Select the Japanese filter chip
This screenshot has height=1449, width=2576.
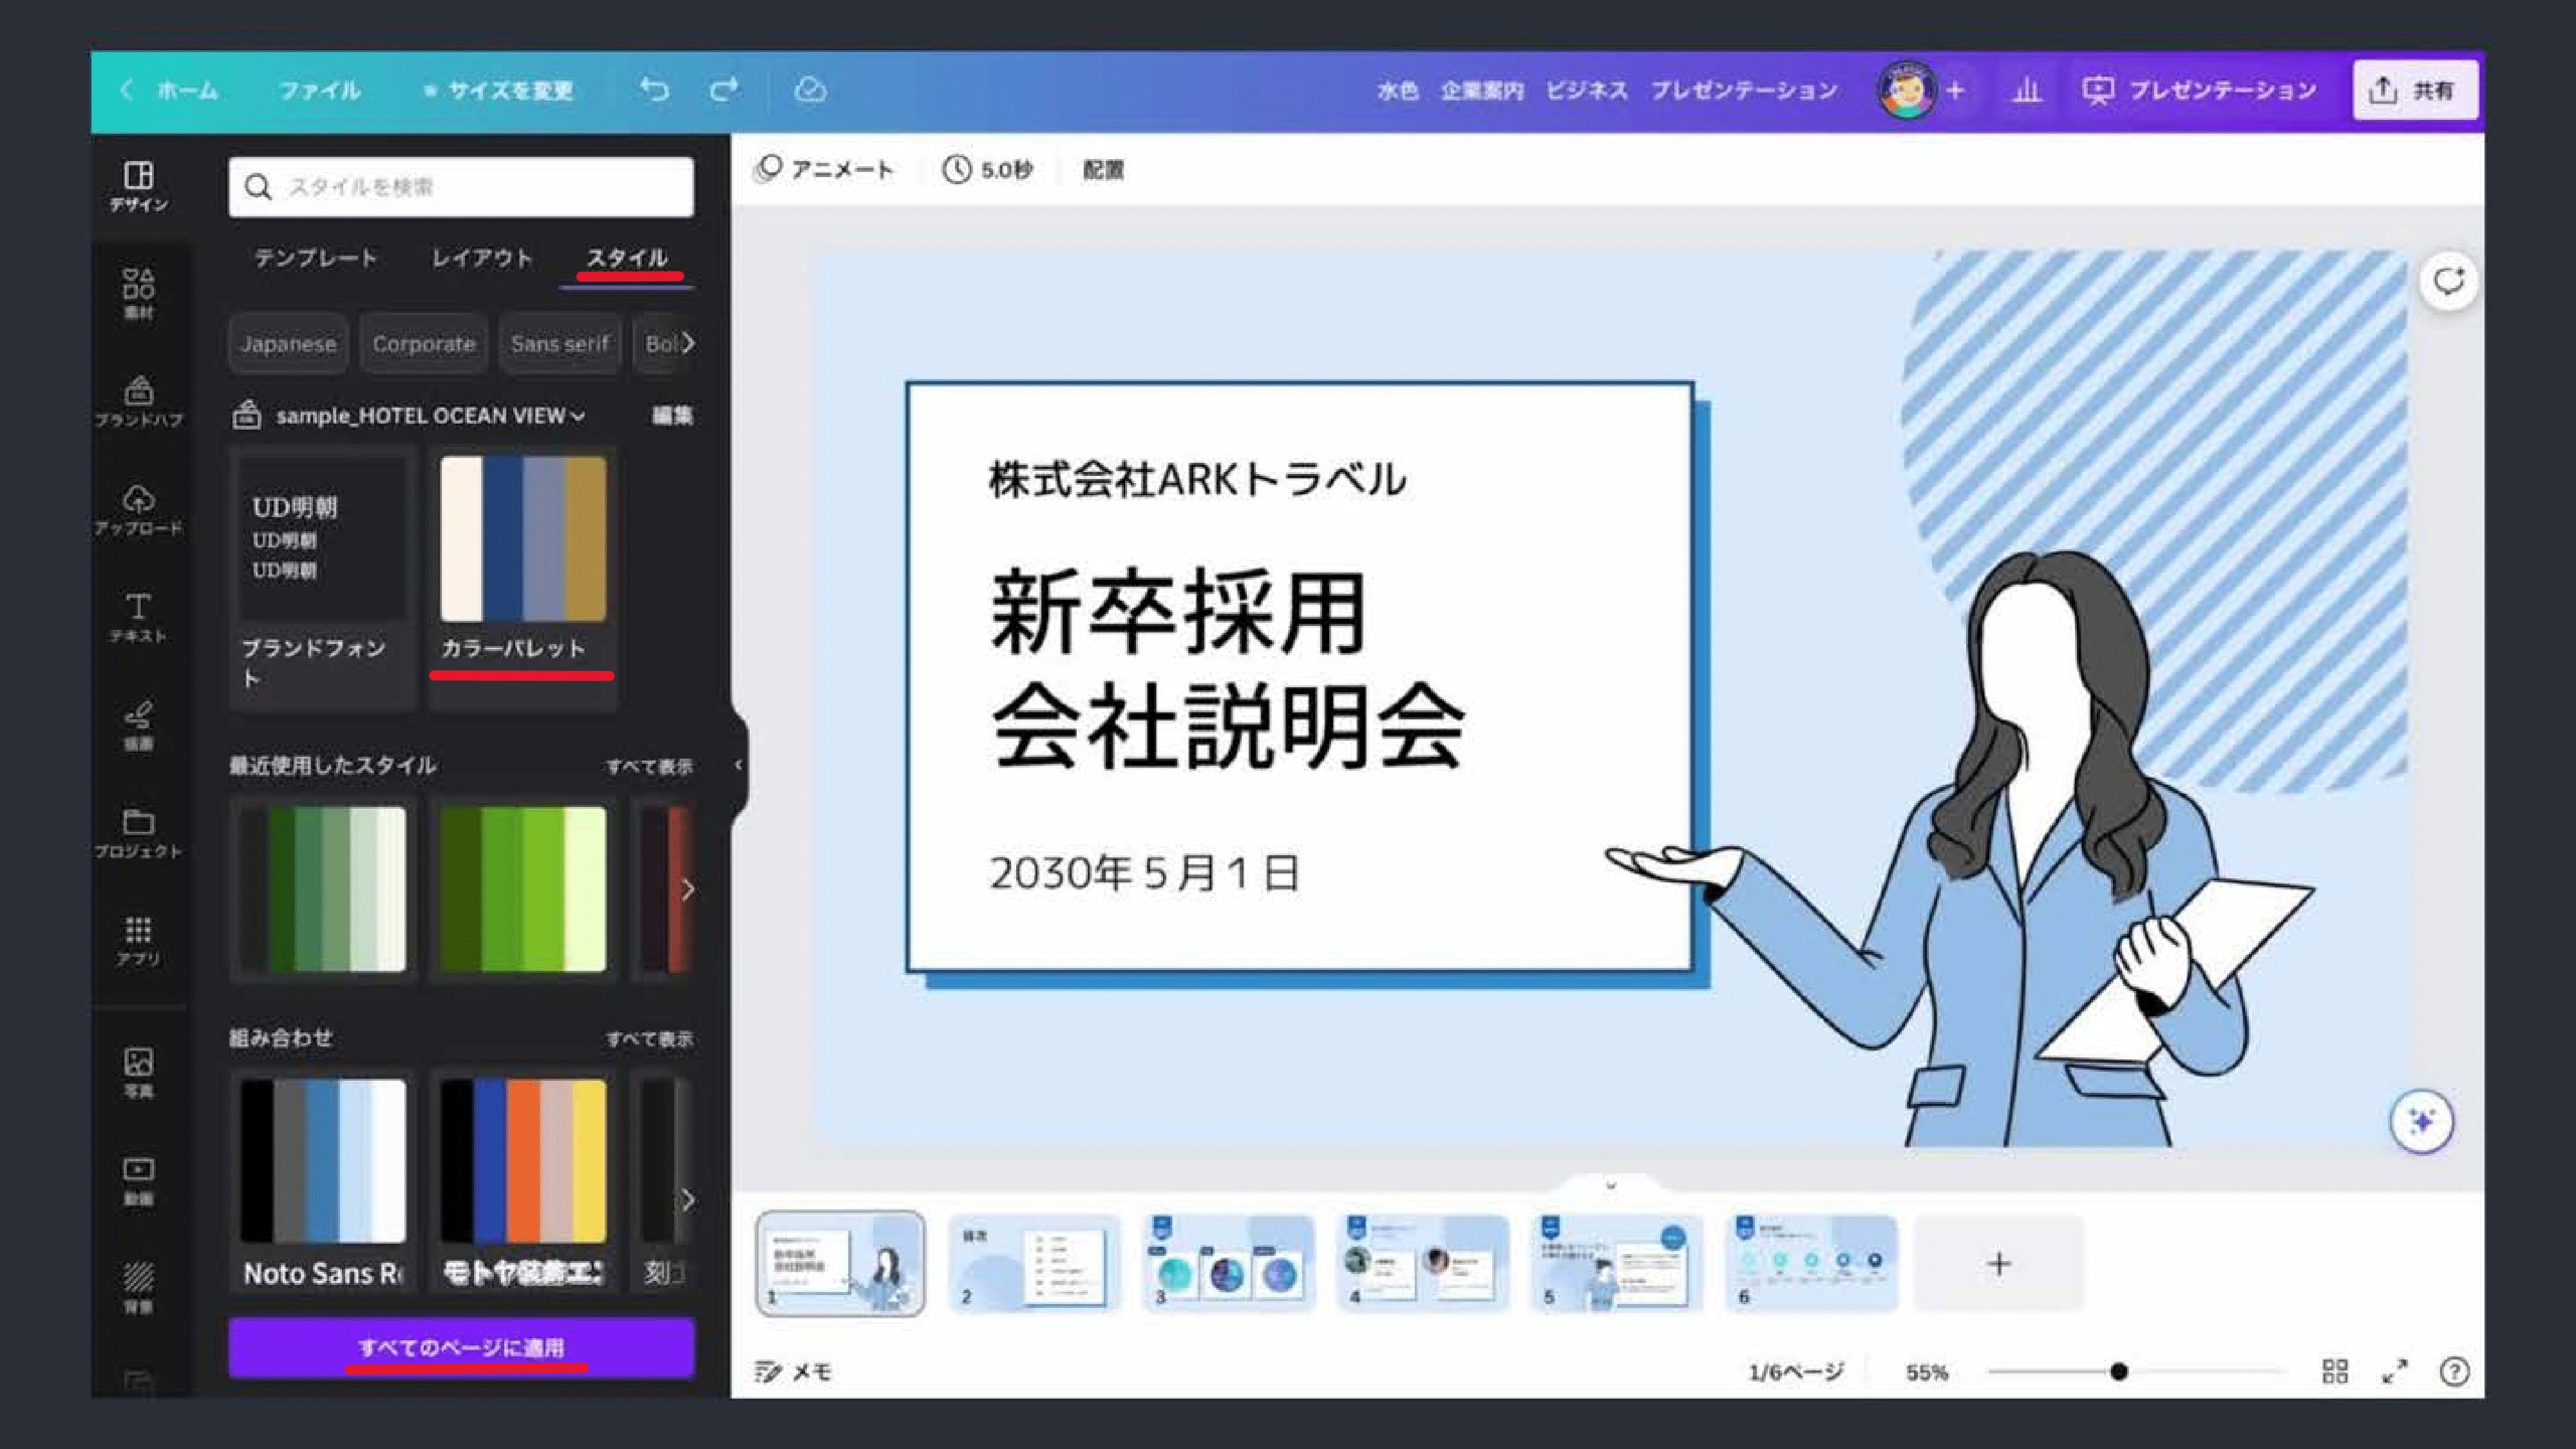pyautogui.click(x=288, y=343)
